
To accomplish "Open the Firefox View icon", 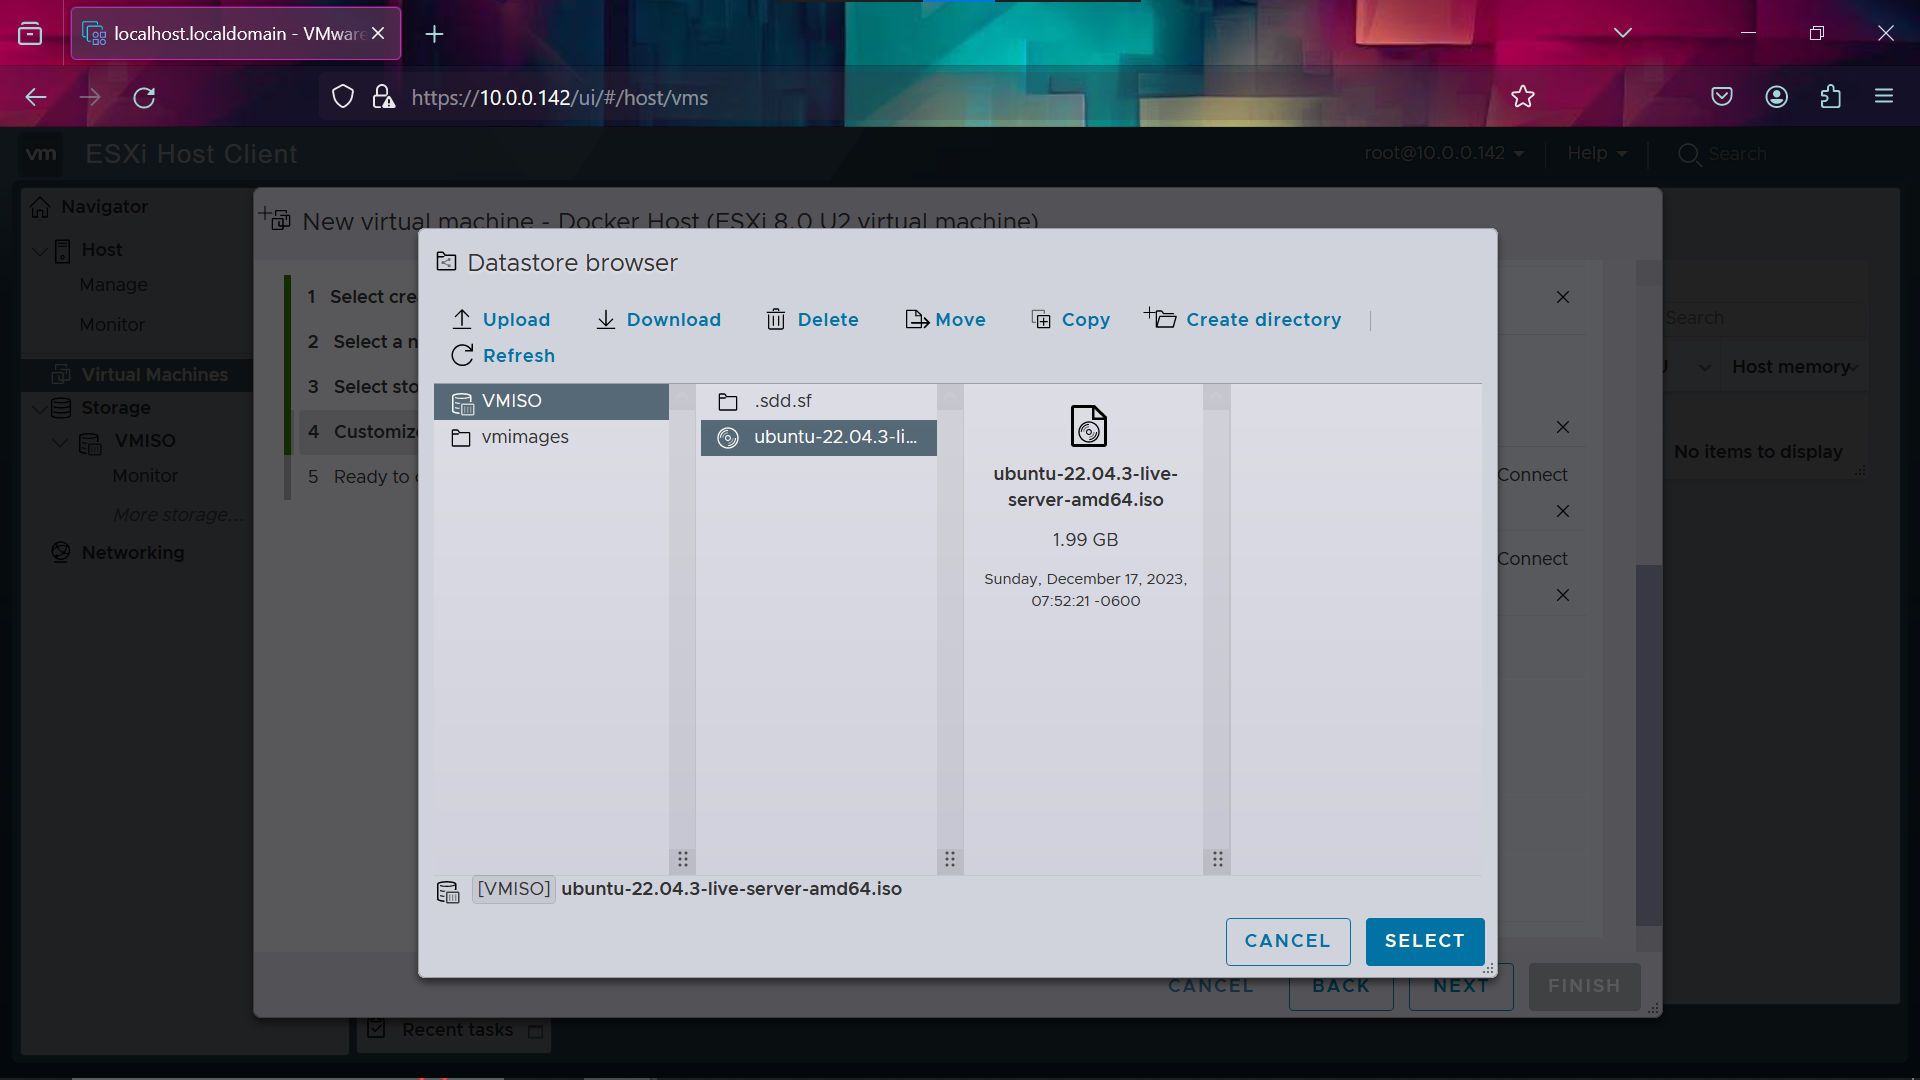I will point(30,34).
